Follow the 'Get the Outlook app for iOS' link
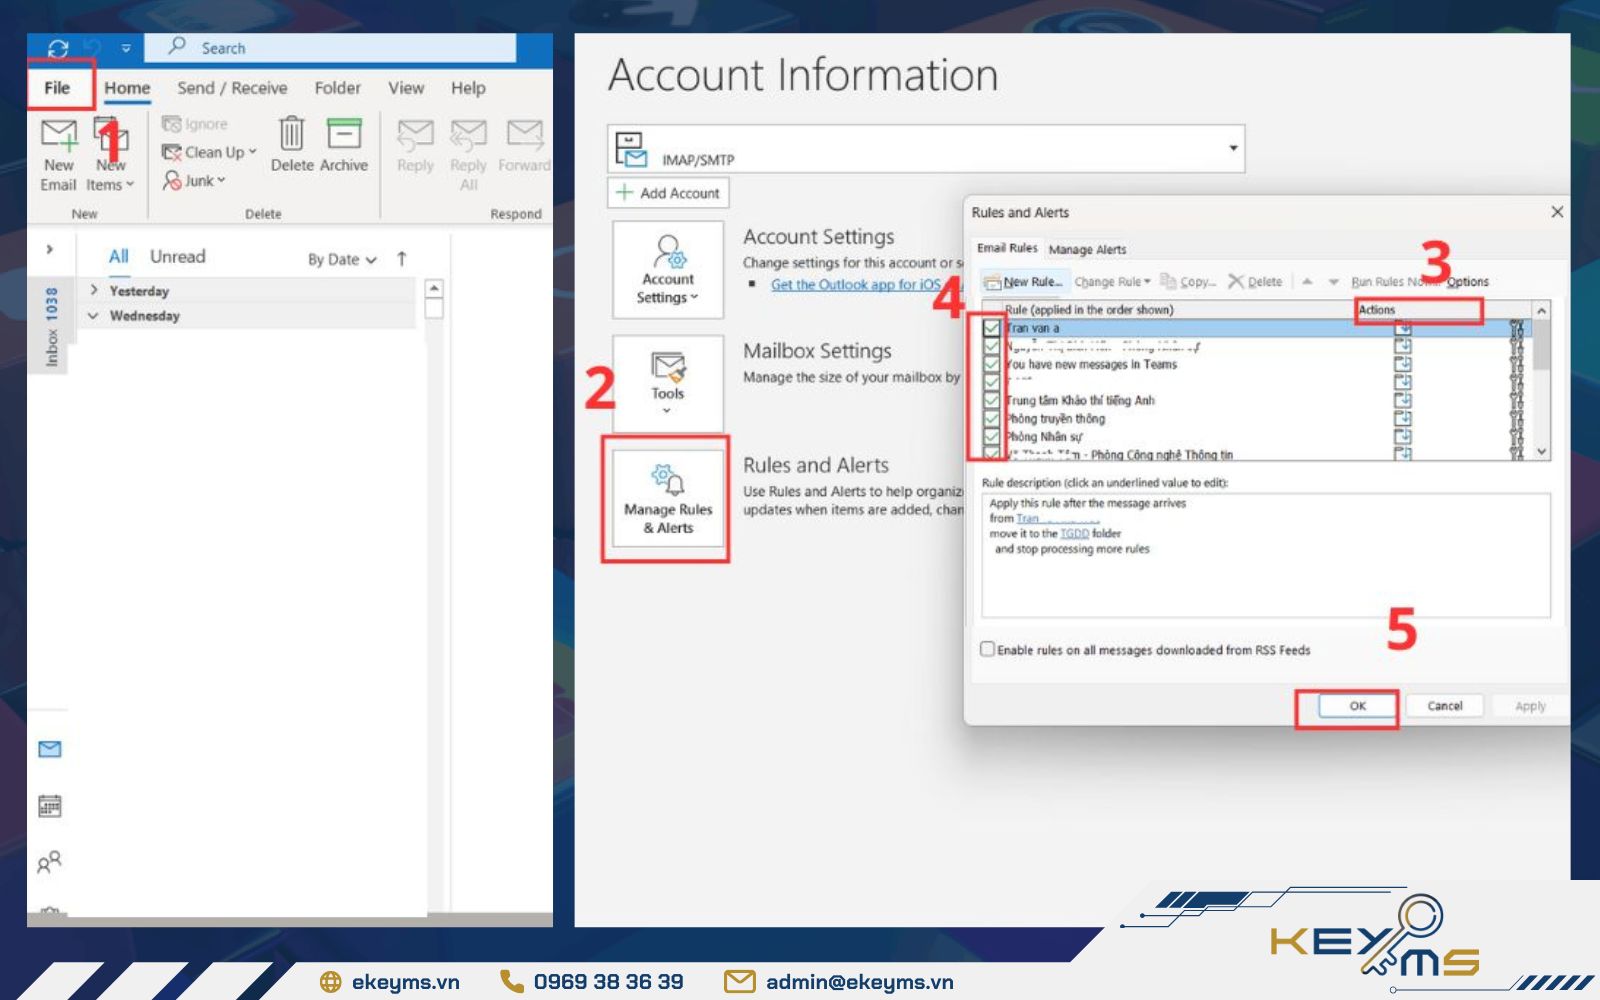Image resolution: width=1600 pixels, height=1000 pixels. 855,285
